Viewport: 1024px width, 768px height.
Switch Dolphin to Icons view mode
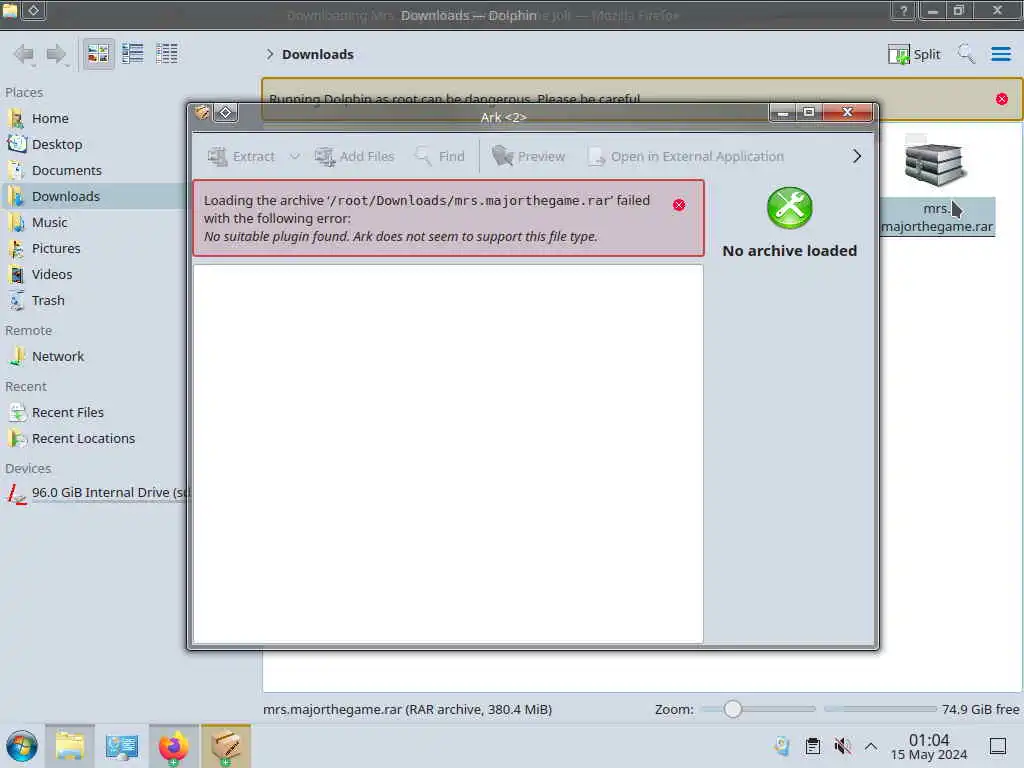click(99, 54)
